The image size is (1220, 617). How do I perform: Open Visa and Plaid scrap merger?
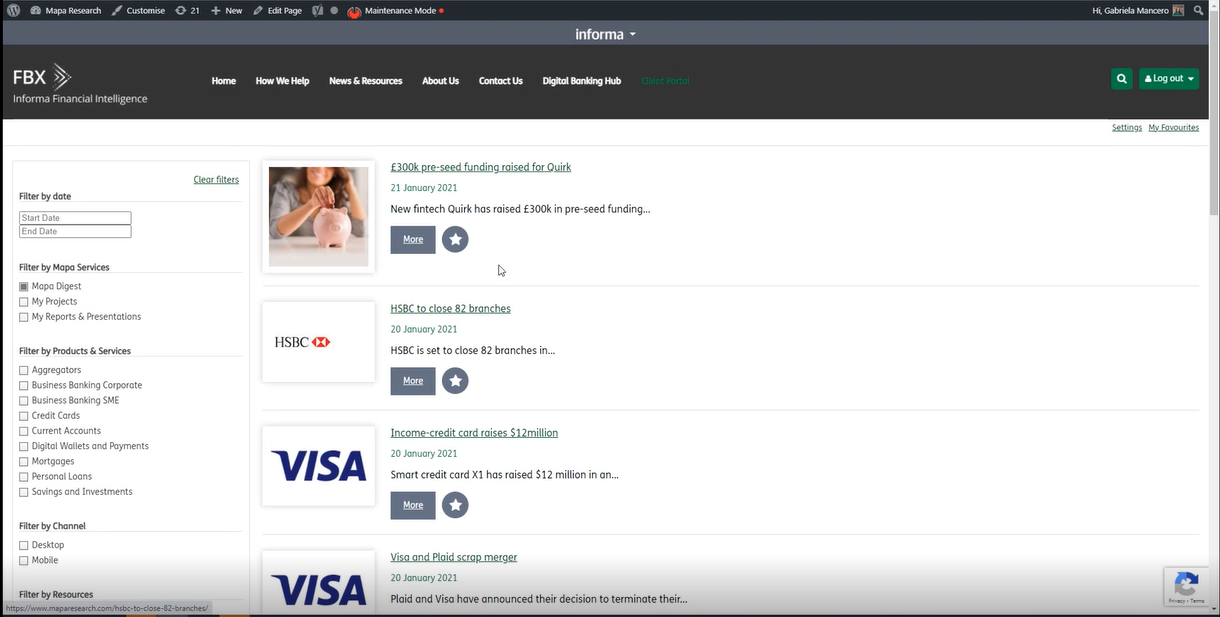point(454,557)
